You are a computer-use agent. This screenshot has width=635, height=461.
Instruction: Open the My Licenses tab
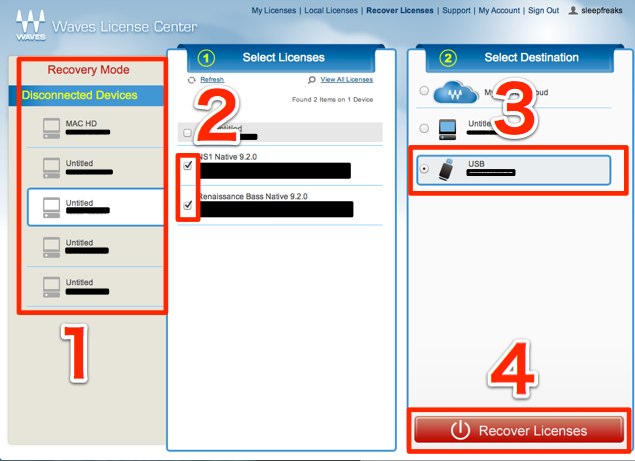point(274,11)
